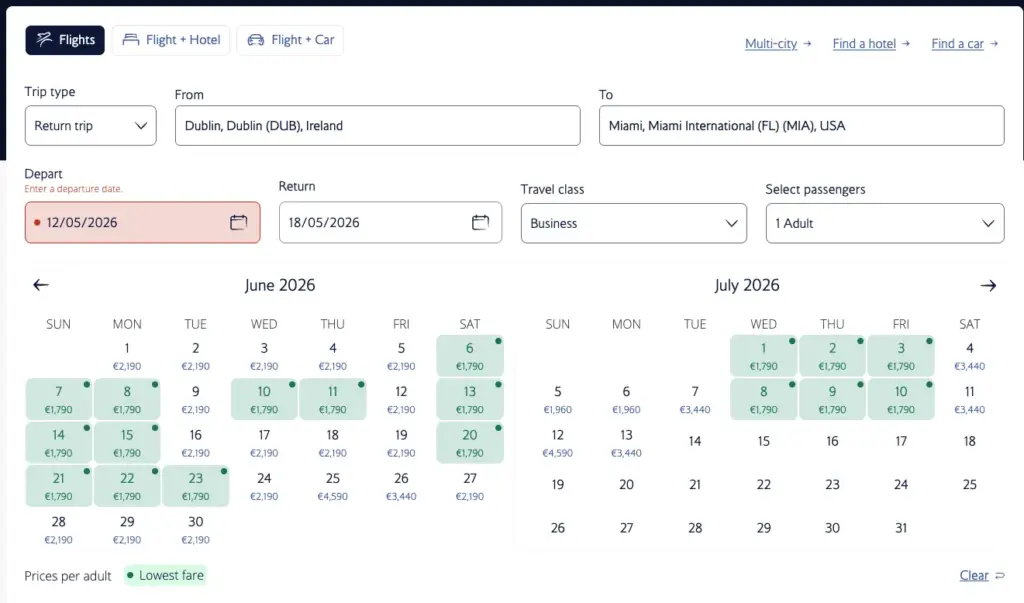Click the airplane icon on the Flights tab
1024x603 pixels.
point(43,39)
